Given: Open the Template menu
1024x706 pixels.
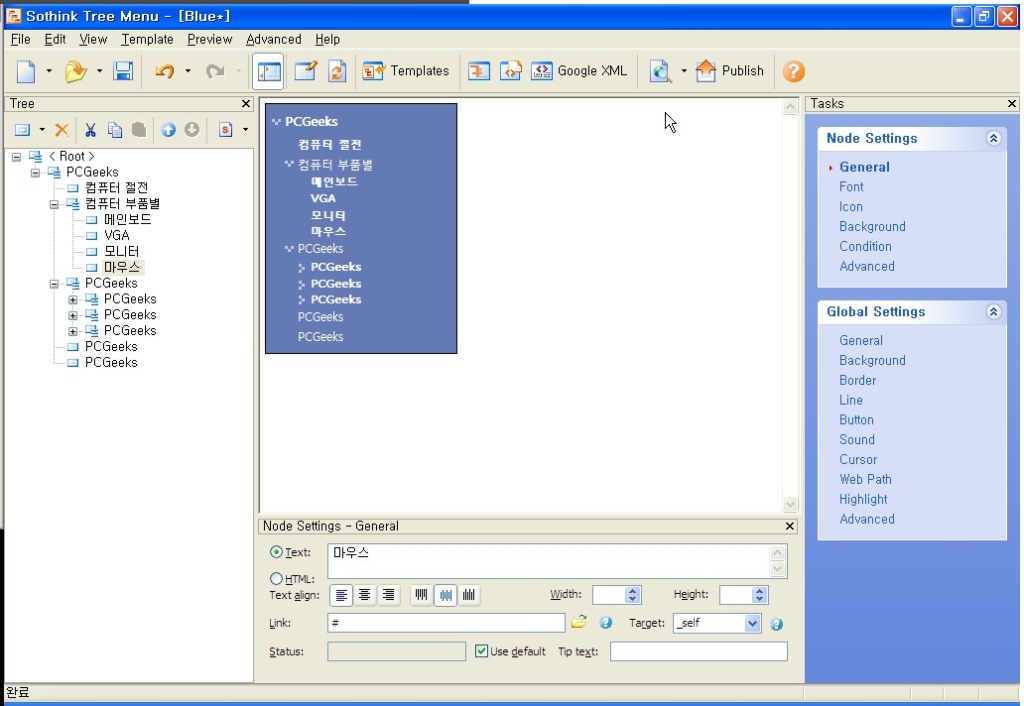Looking at the screenshot, I should click(147, 39).
